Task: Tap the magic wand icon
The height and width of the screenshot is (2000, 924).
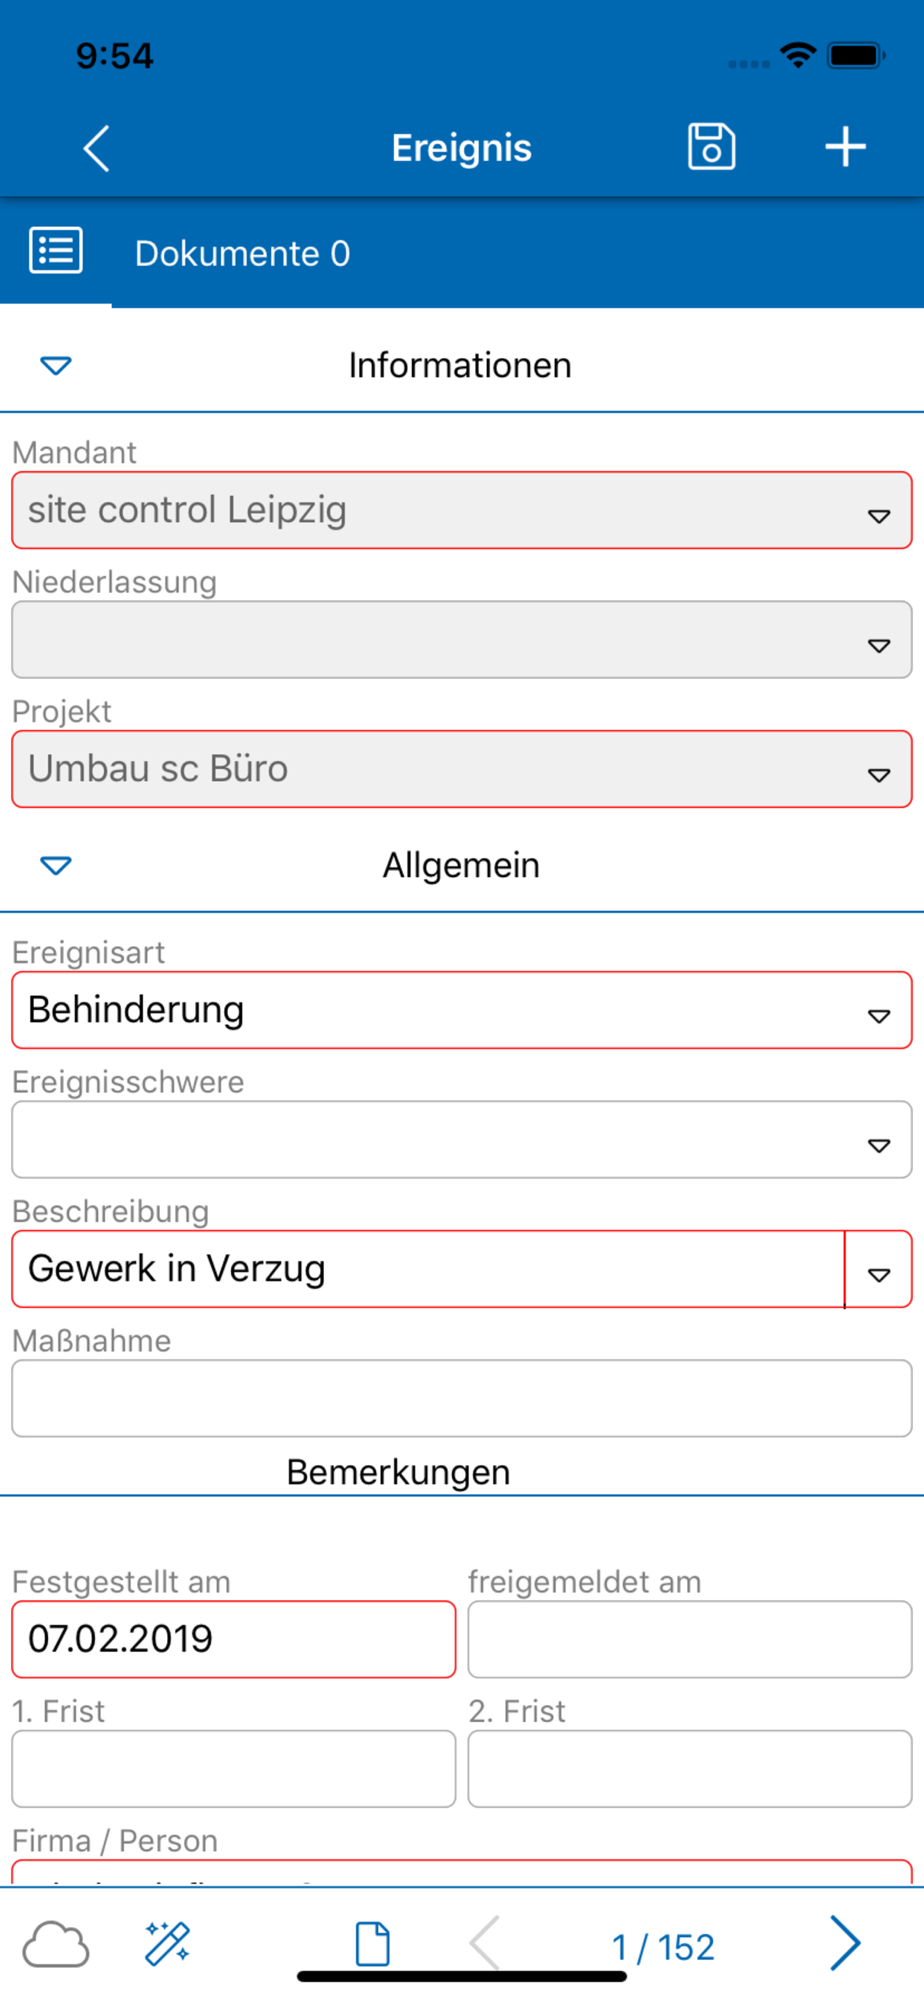Action: click(167, 1944)
